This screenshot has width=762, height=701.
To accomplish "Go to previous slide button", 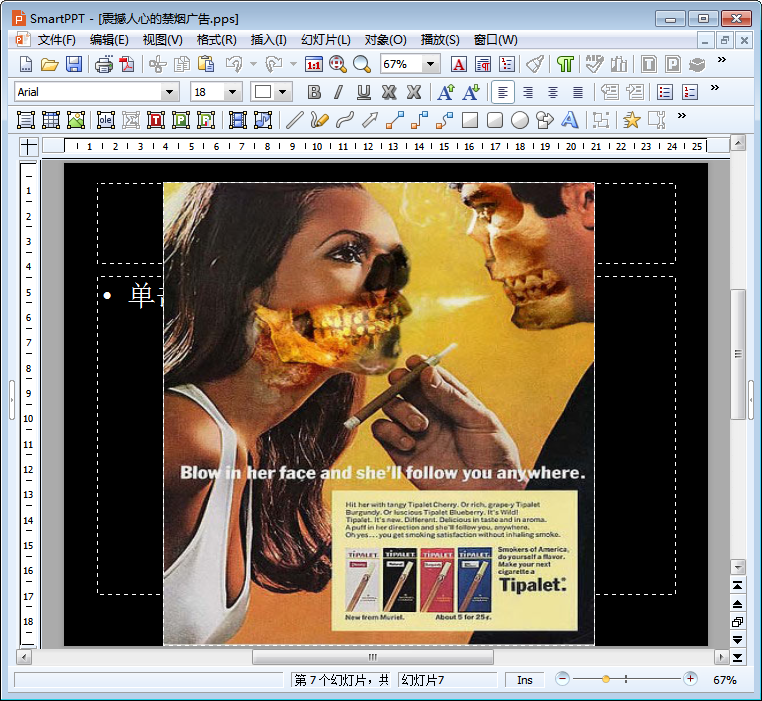I will click(738, 604).
